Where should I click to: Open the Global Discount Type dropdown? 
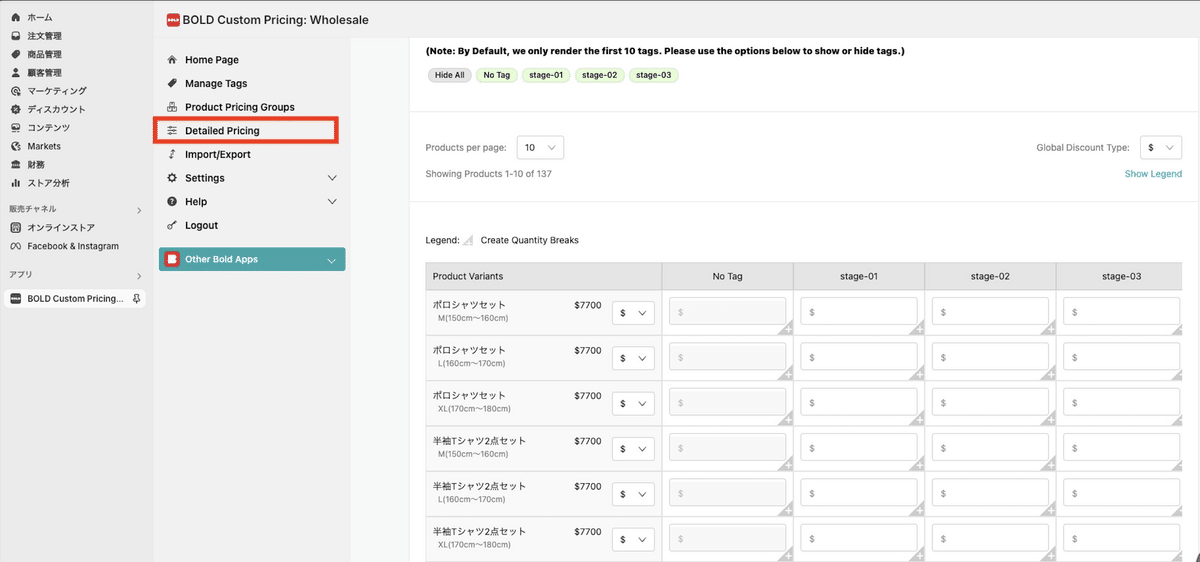(1161, 147)
